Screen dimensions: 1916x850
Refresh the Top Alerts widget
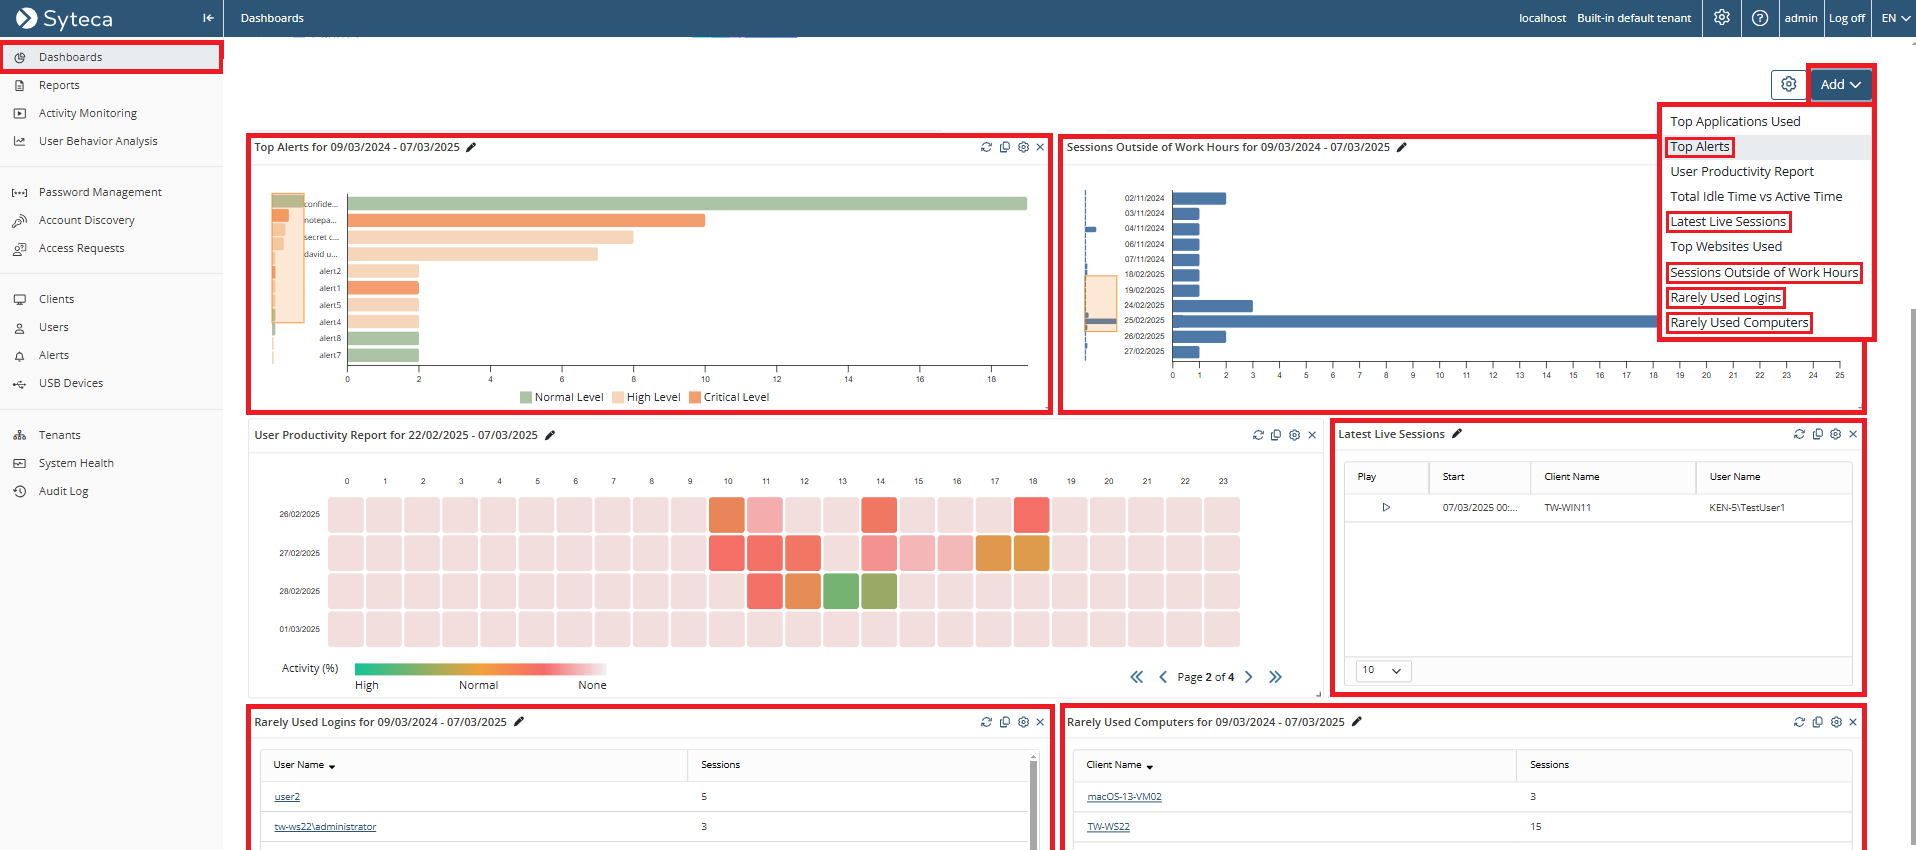point(986,147)
